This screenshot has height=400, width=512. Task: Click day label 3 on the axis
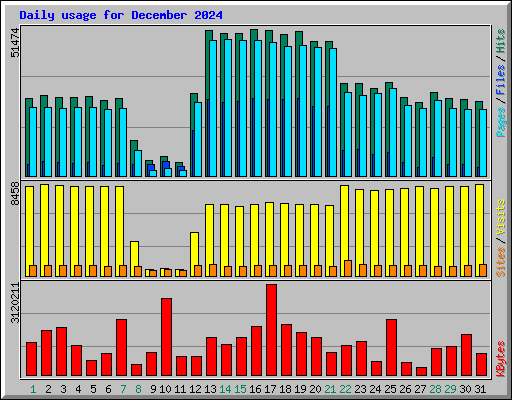[x=63, y=389]
